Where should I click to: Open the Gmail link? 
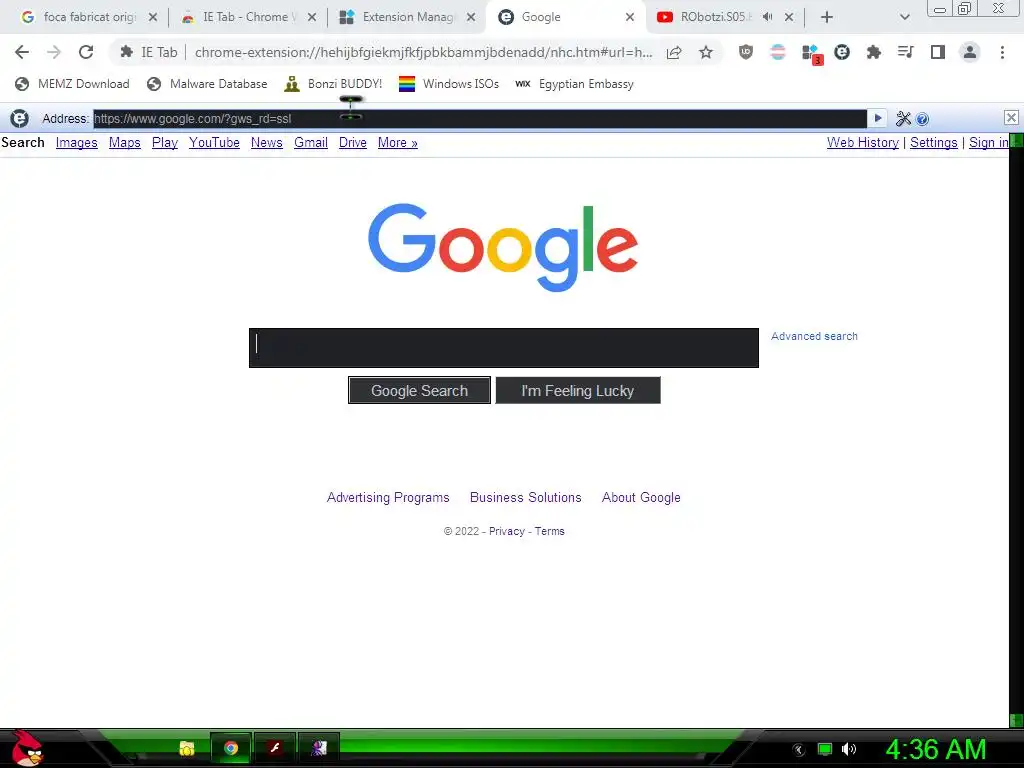click(311, 142)
